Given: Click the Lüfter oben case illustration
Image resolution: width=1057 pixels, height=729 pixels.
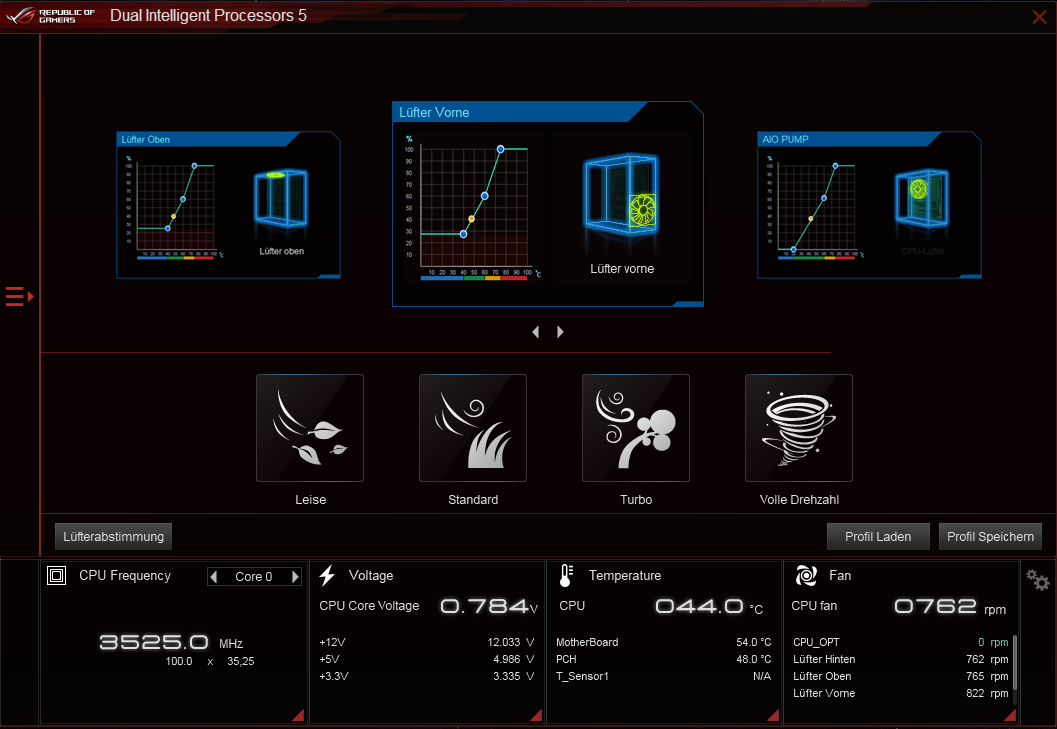Looking at the screenshot, I should coord(281,198).
